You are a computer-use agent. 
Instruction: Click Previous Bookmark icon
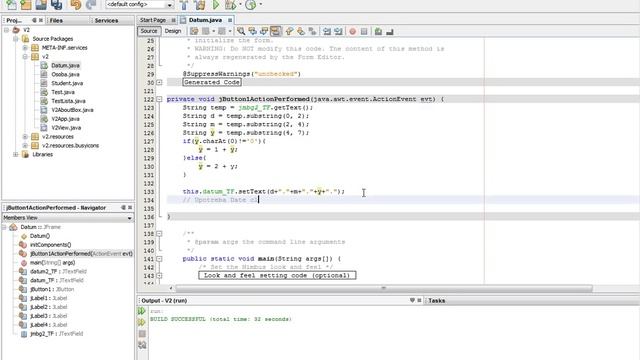(289, 31)
